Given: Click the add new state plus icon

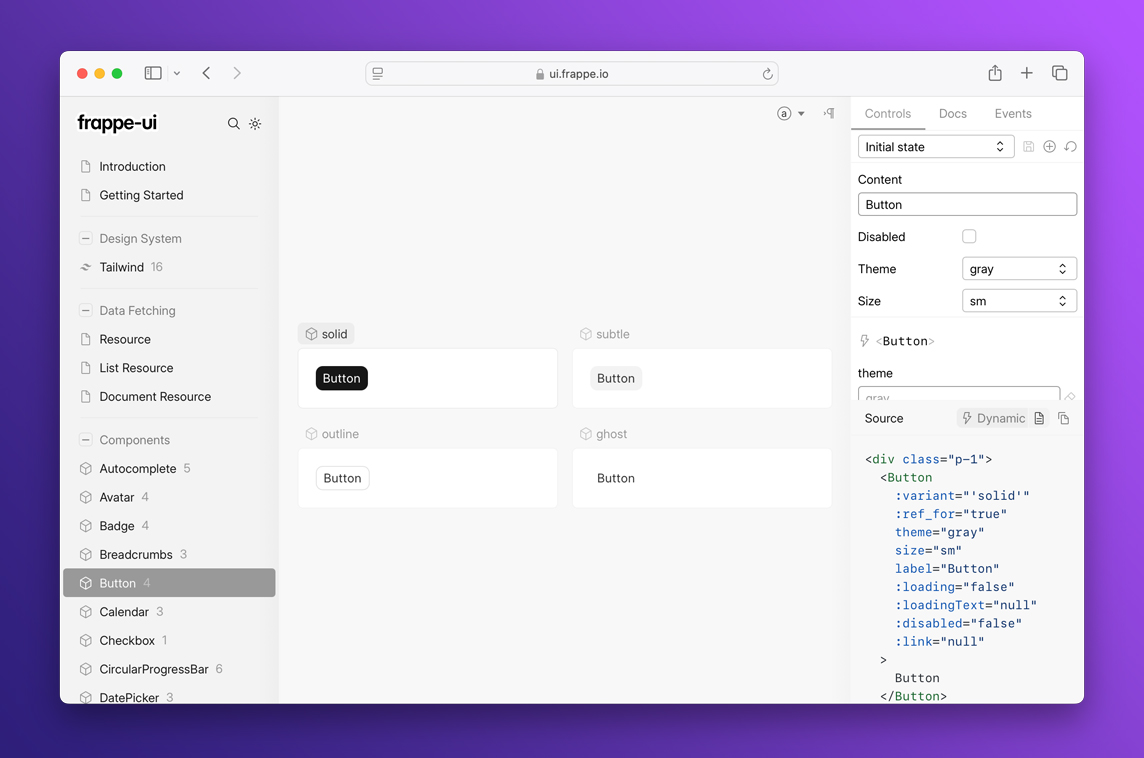Looking at the screenshot, I should tap(1049, 147).
